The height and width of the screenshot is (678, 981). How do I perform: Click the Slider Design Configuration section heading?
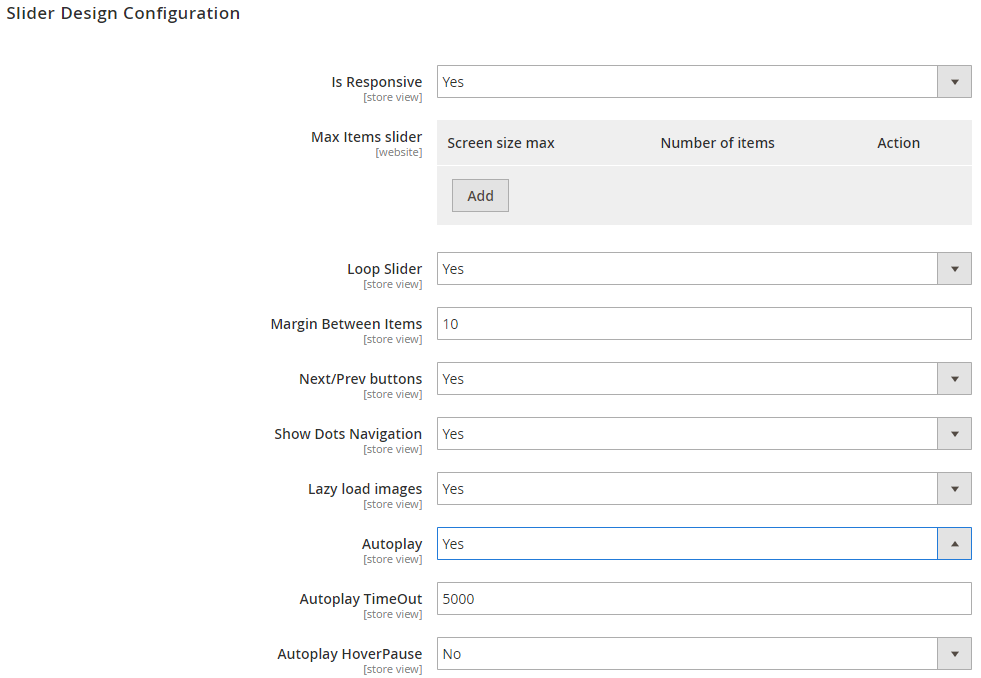point(123,14)
